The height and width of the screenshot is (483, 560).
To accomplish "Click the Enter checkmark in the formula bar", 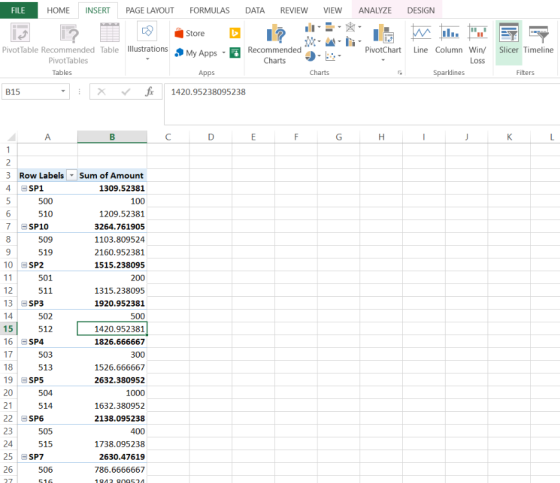I will click(126, 92).
